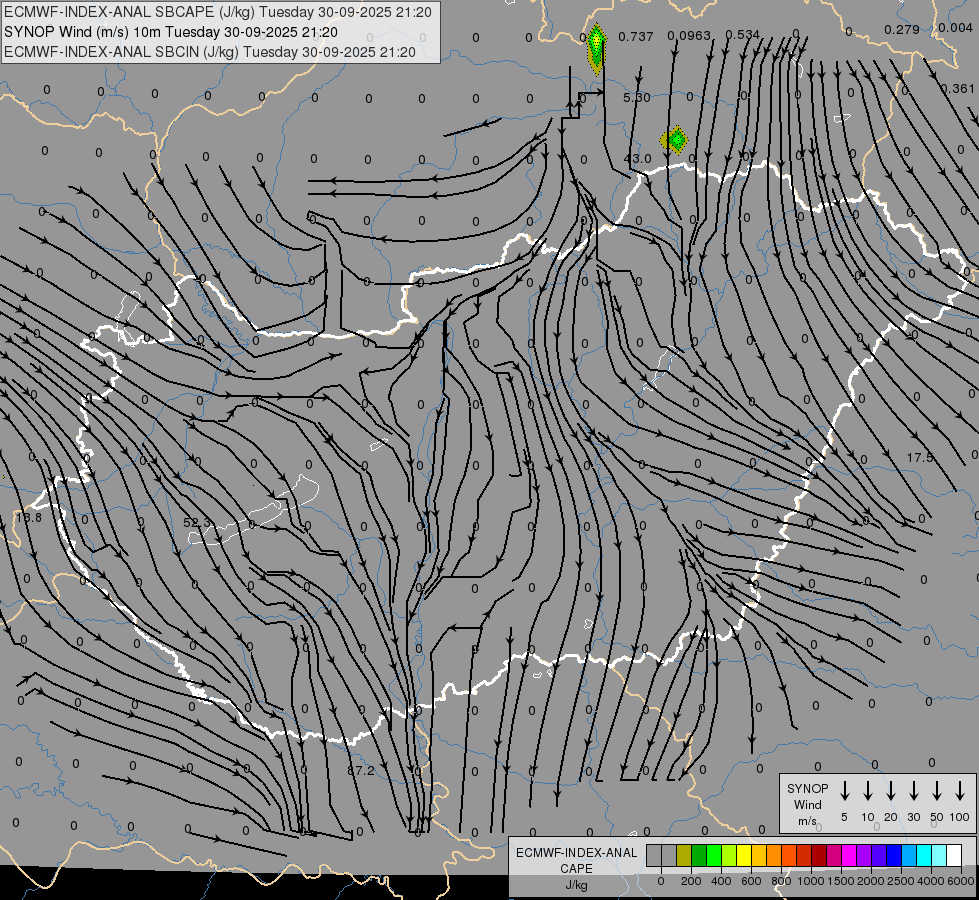Viewport: 979px width, 900px height.
Task: Click the J/kg unit label in legend
Action: coord(576,885)
